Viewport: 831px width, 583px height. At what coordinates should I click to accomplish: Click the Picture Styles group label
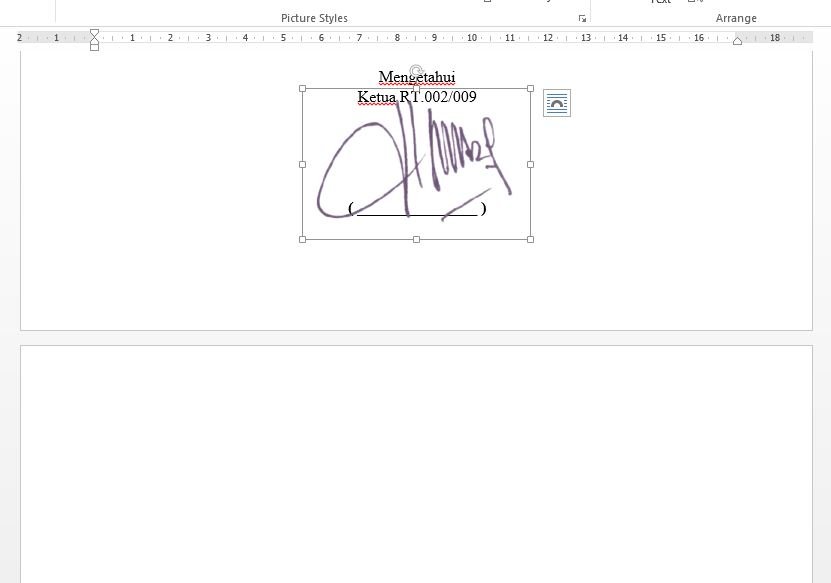pyautogui.click(x=314, y=18)
